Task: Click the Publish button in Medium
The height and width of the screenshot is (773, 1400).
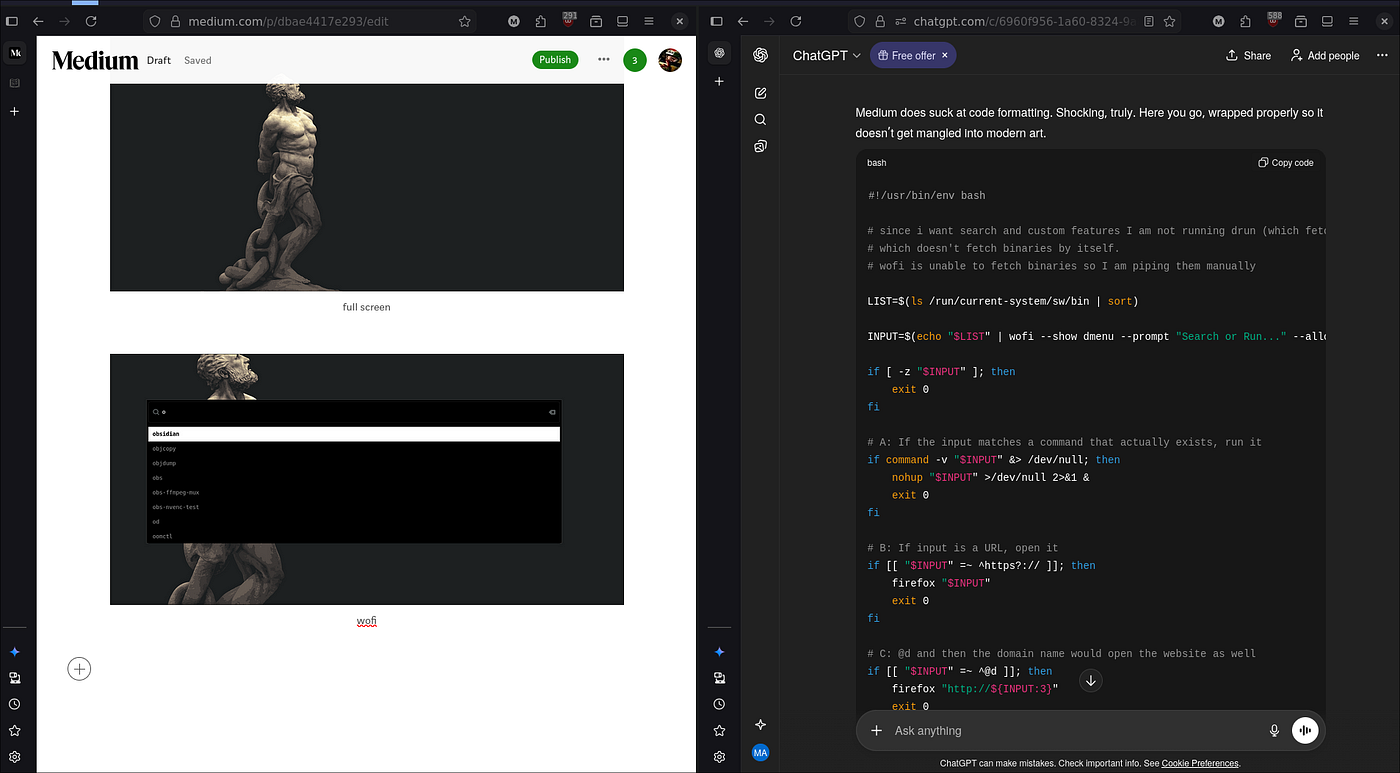Action: tap(555, 60)
